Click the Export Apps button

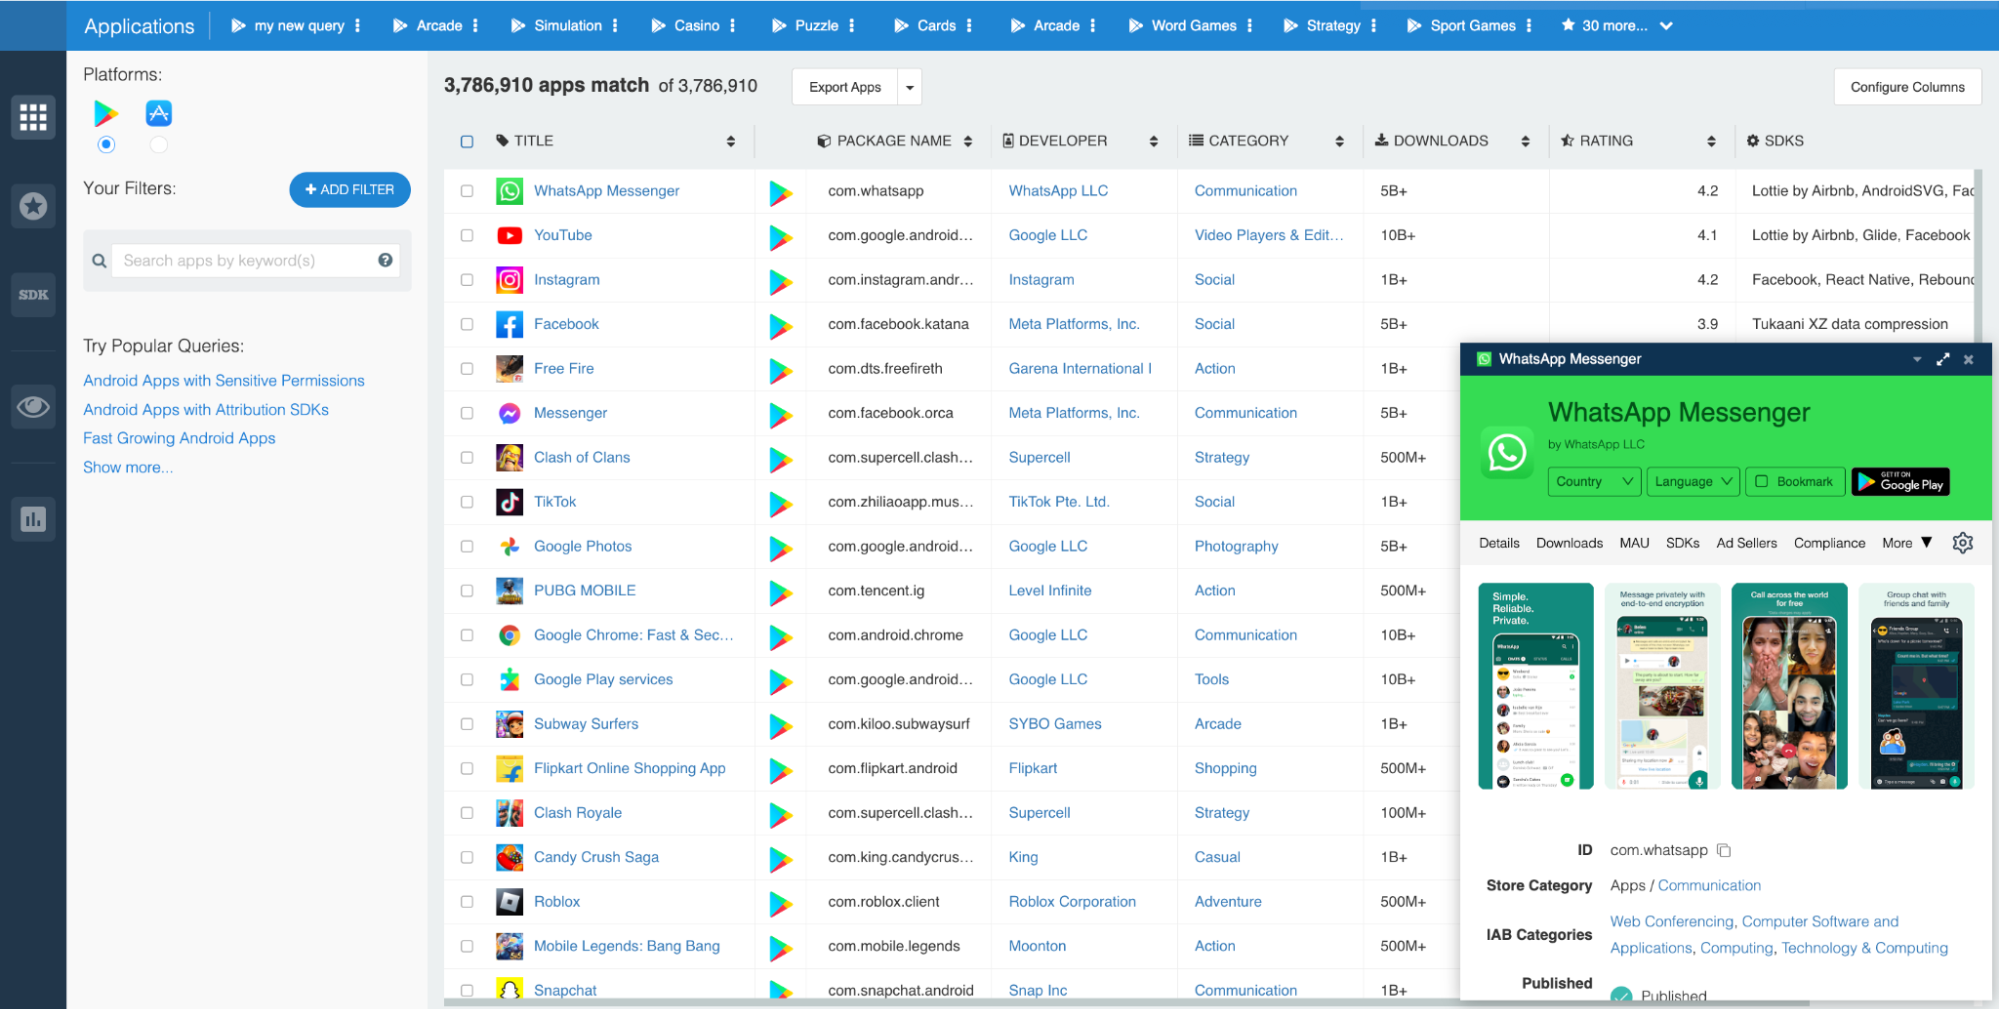[845, 87]
